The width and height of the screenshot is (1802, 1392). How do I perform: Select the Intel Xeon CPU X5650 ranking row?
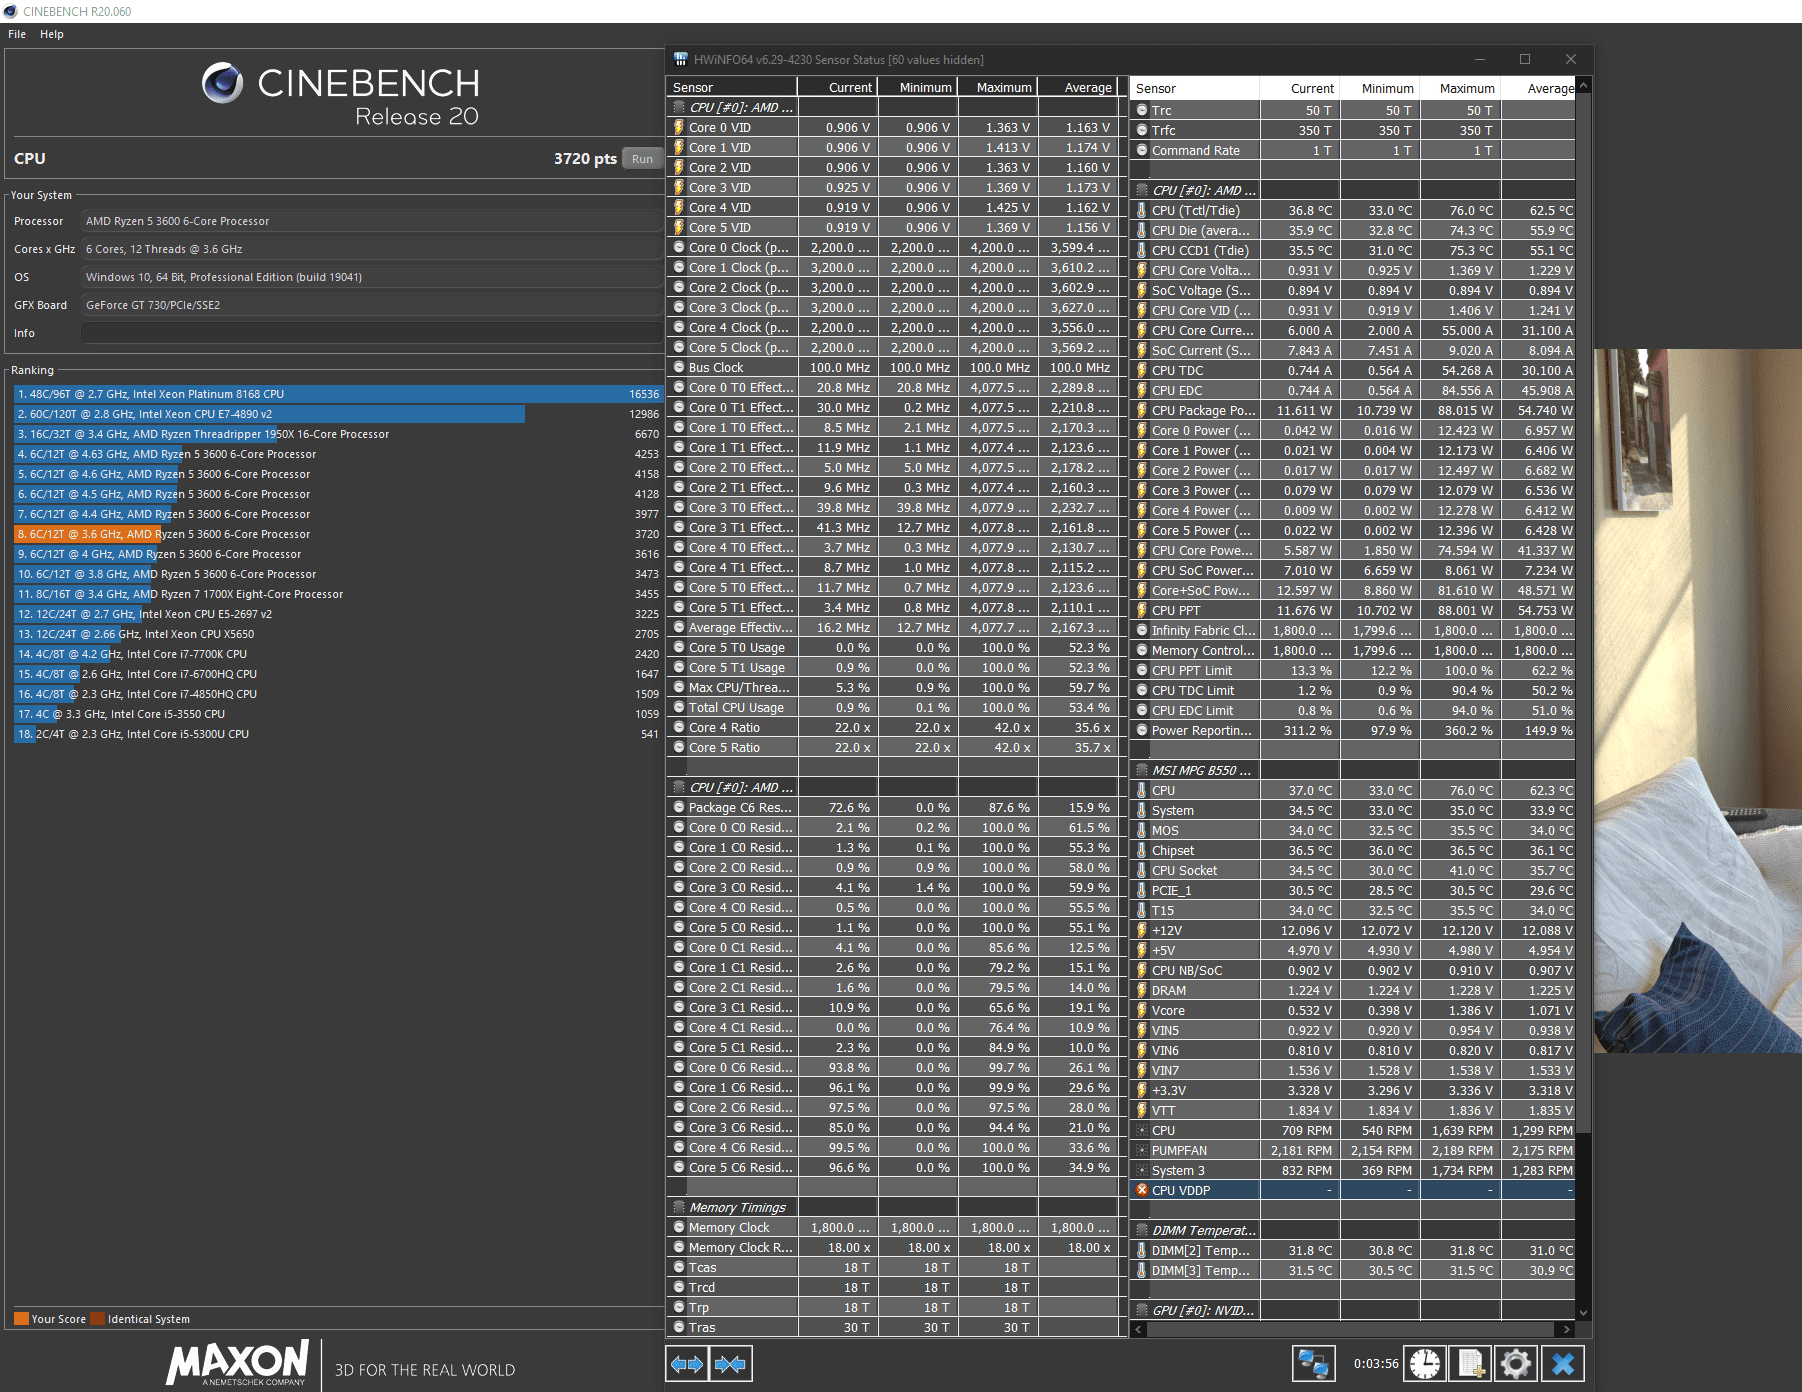point(338,634)
